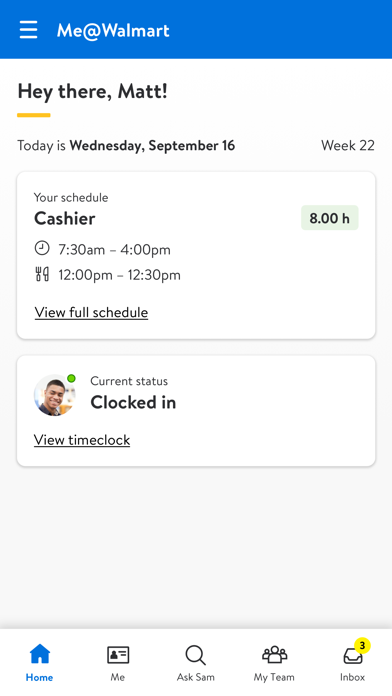
Task: Switch to the Ask Sam tab
Action: 196,677
